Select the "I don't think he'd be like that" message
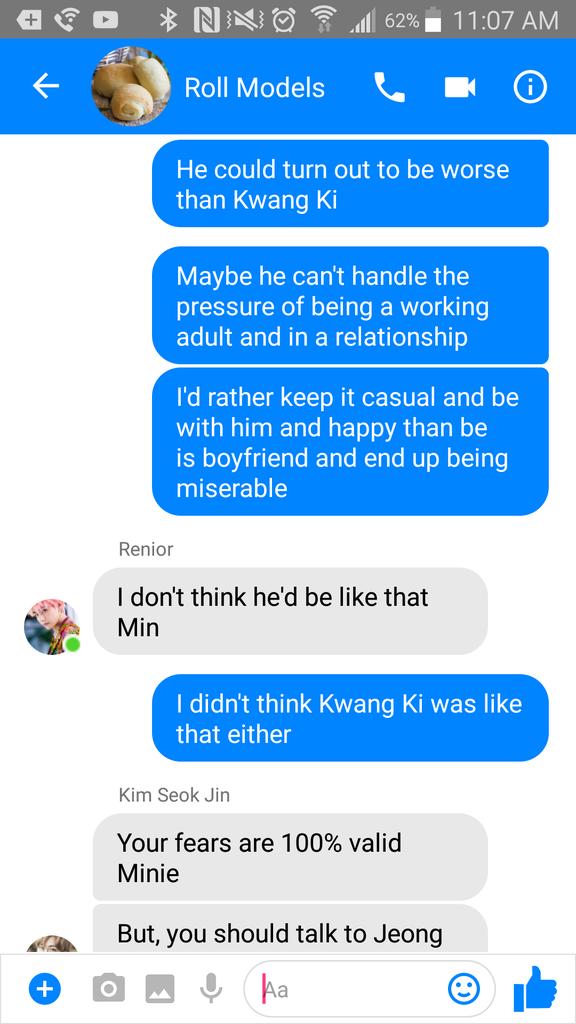Screen dimensions: 576x1024 pyautogui.click(x=290, y=611)
